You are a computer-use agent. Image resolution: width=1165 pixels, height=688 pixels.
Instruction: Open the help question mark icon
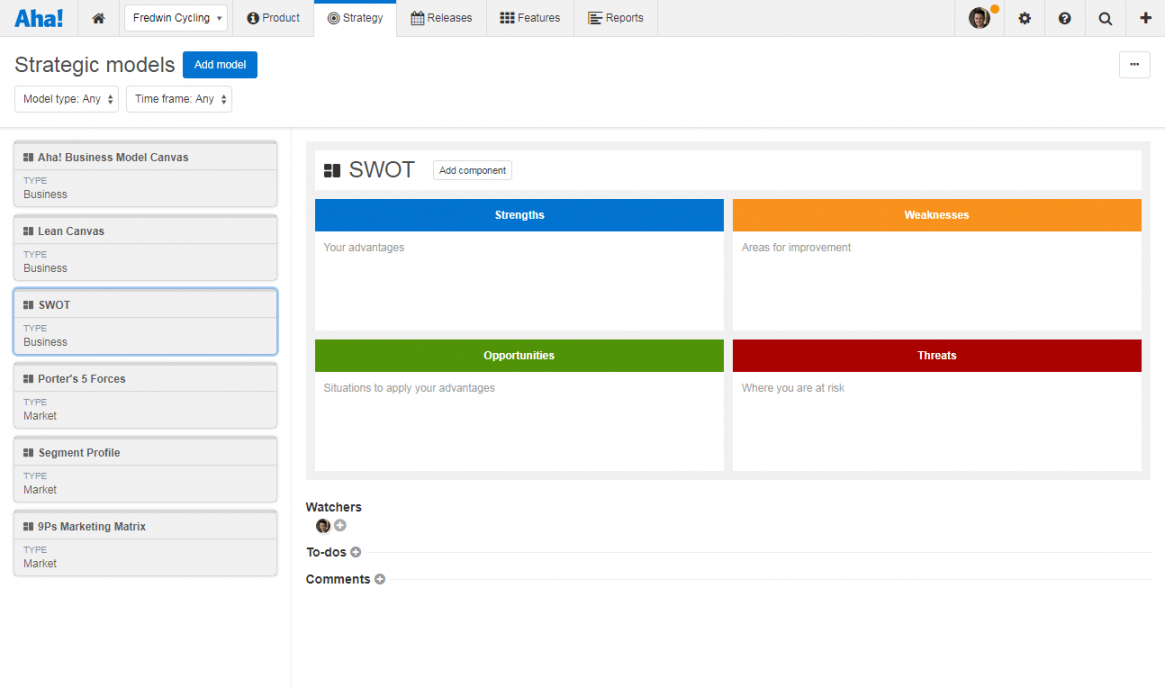(x=1064, y=18)
